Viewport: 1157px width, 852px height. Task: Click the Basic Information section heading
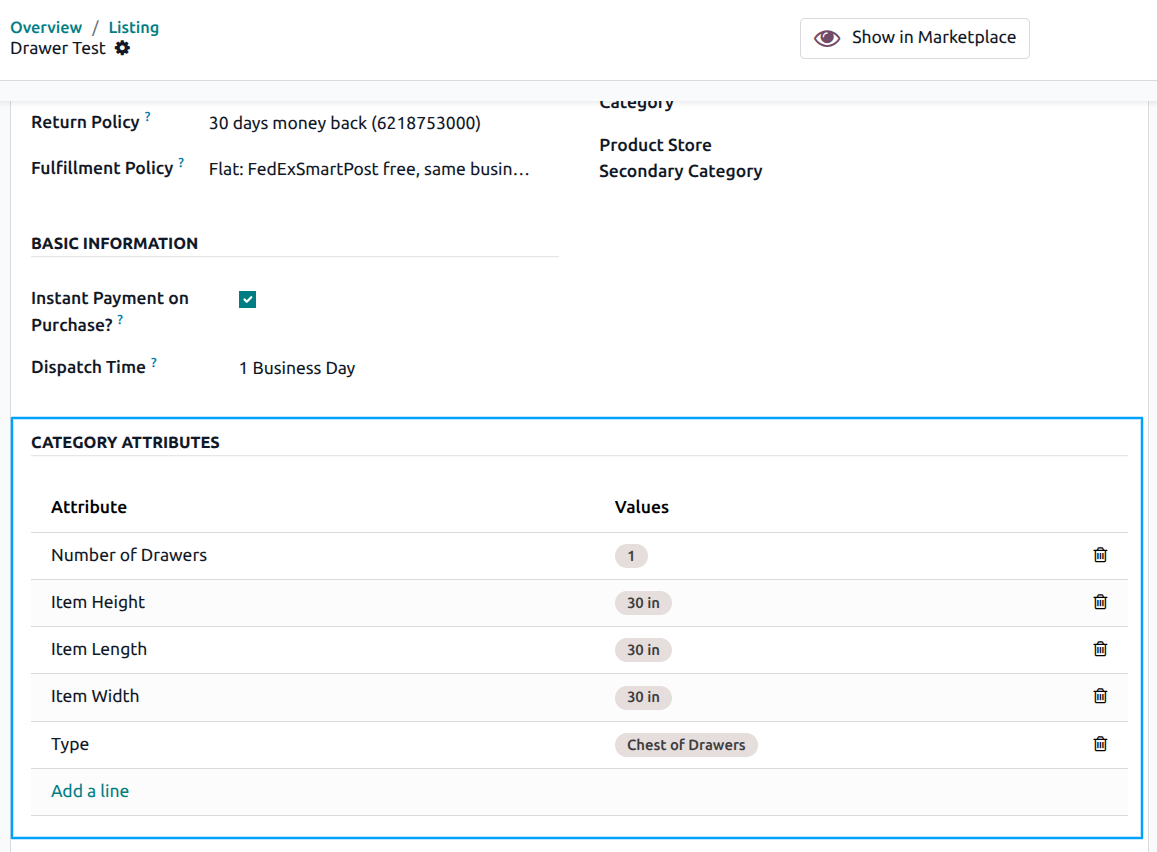[x=114, y=243]
